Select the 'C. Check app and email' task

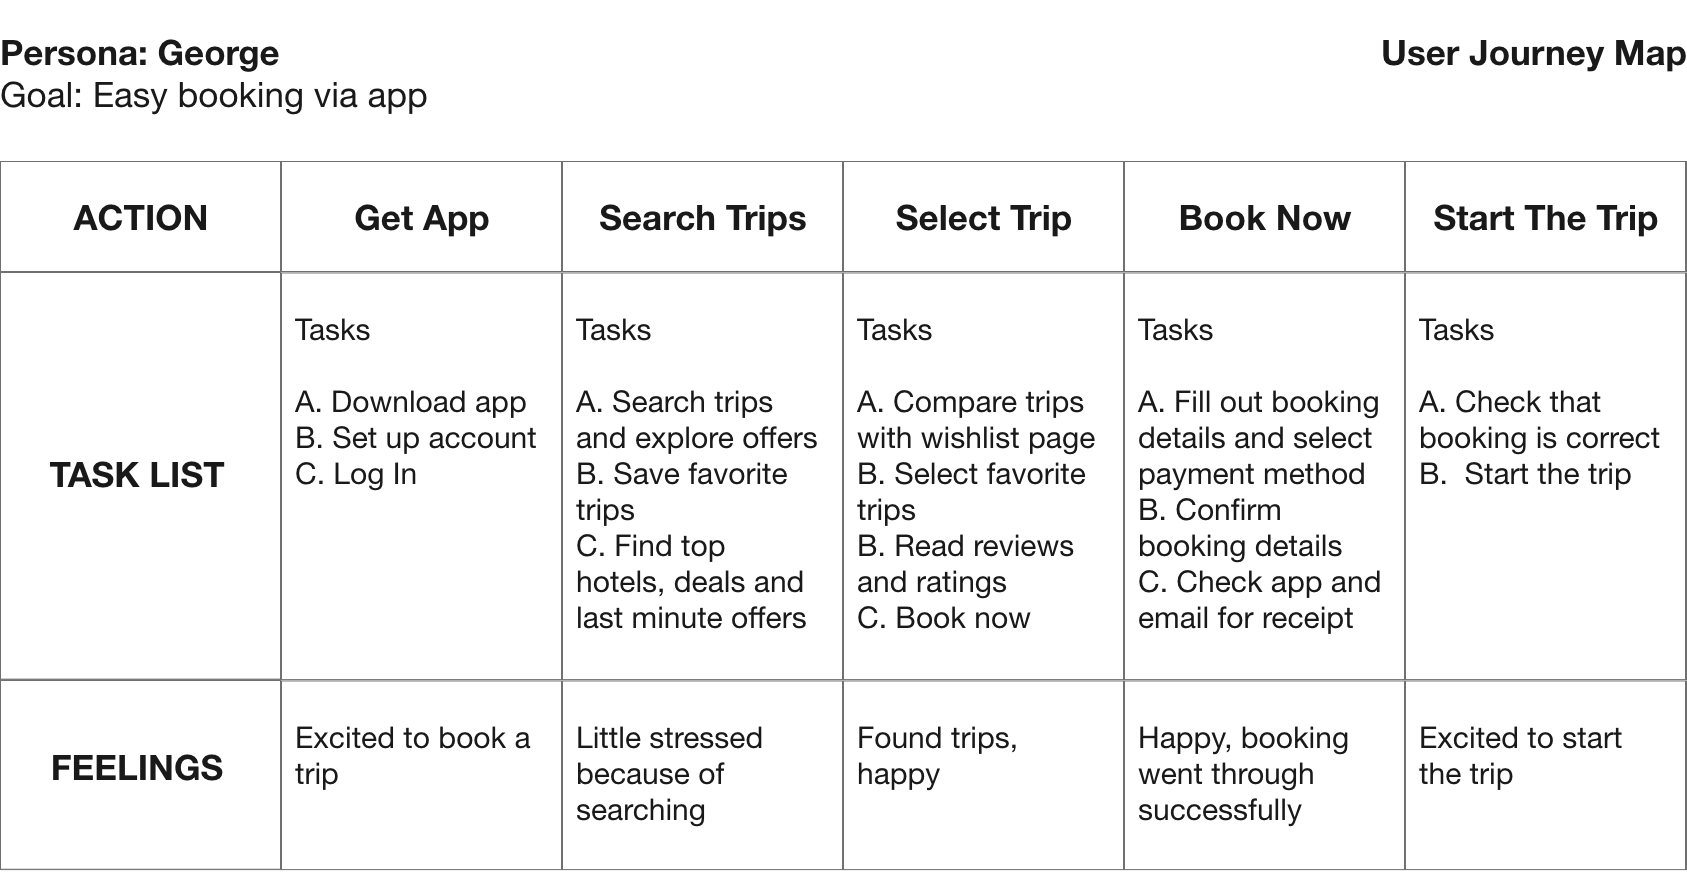(1259, 600)
